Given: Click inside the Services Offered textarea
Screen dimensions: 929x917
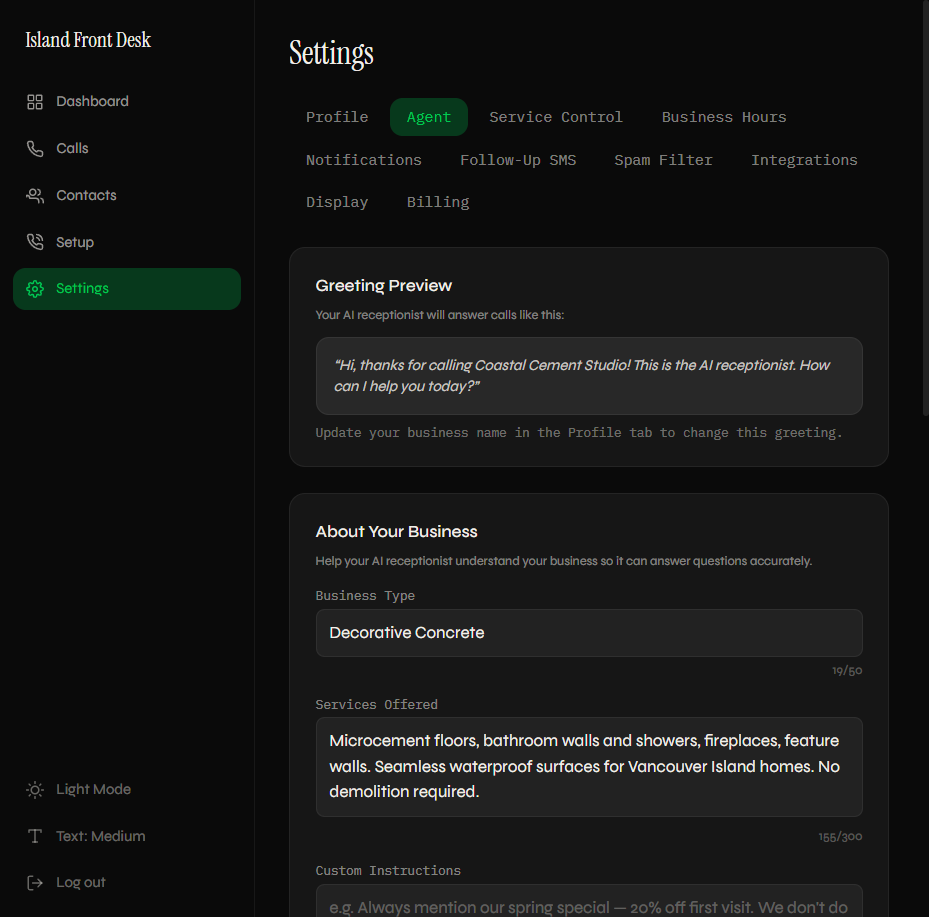Looking at the screenshot, I should point(589,766).
